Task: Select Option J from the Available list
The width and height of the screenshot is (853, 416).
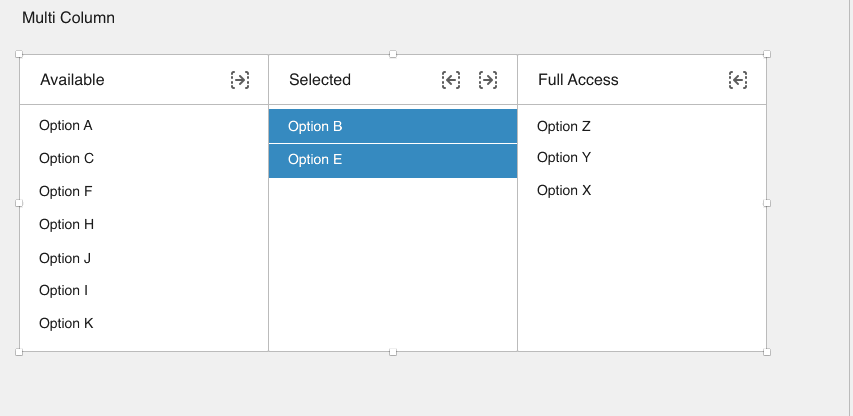Action: (x=144, y=258)
